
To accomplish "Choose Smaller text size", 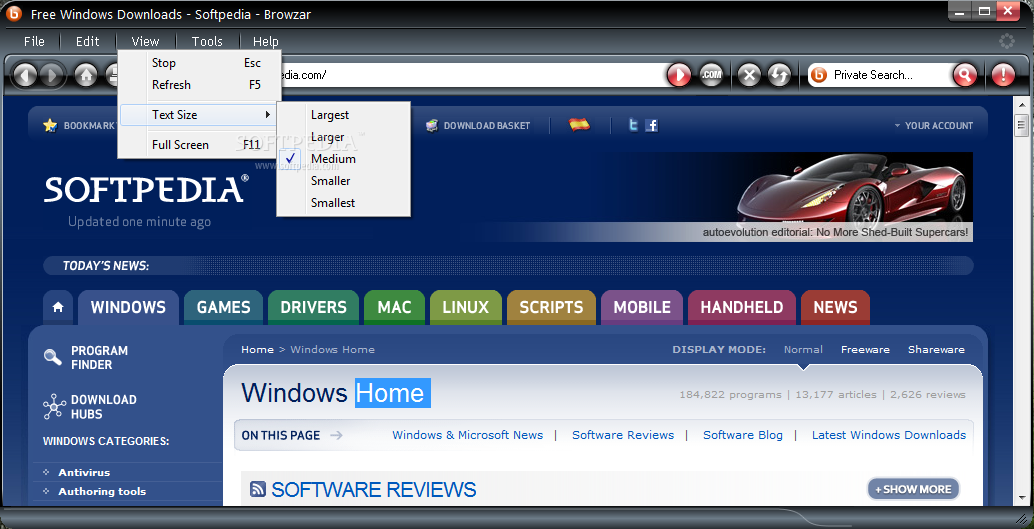I will coord(344,181).
